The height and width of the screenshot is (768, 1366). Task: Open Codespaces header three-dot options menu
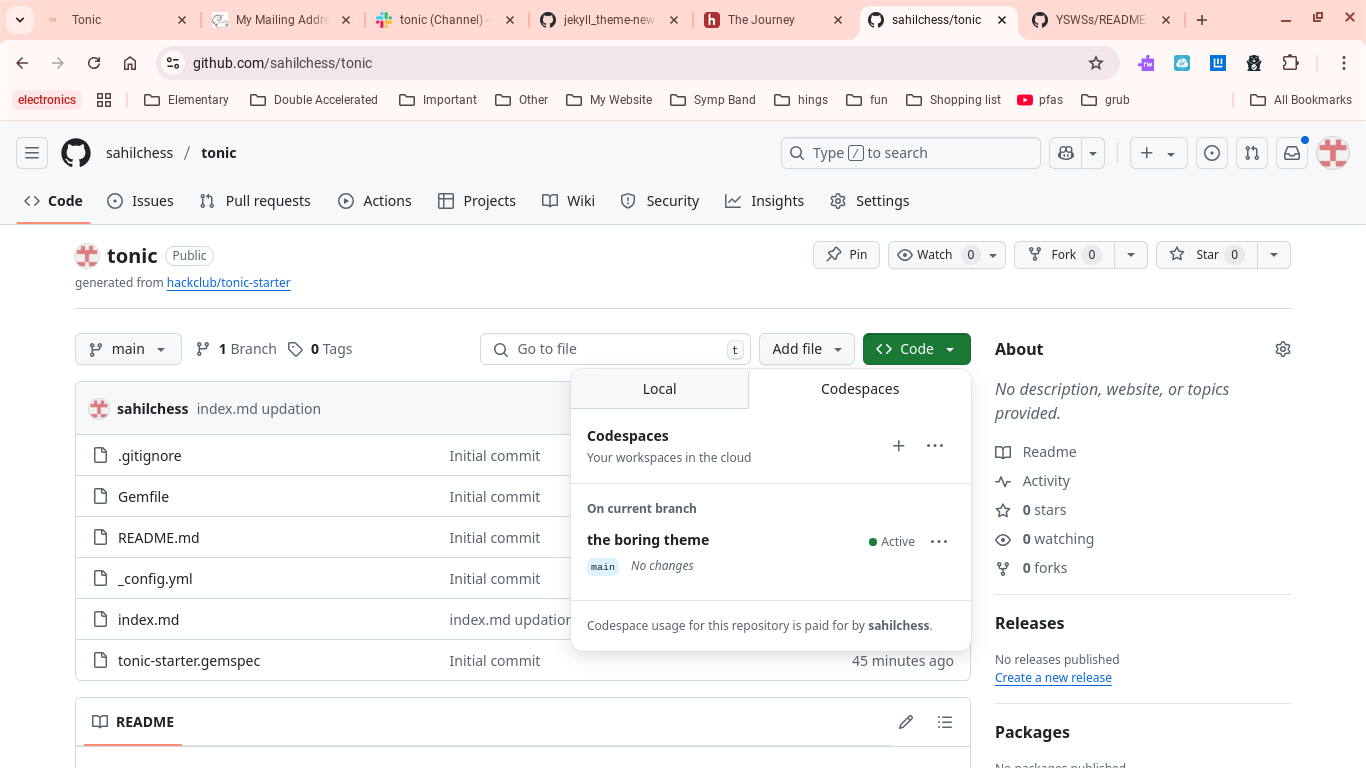[935, 446]
